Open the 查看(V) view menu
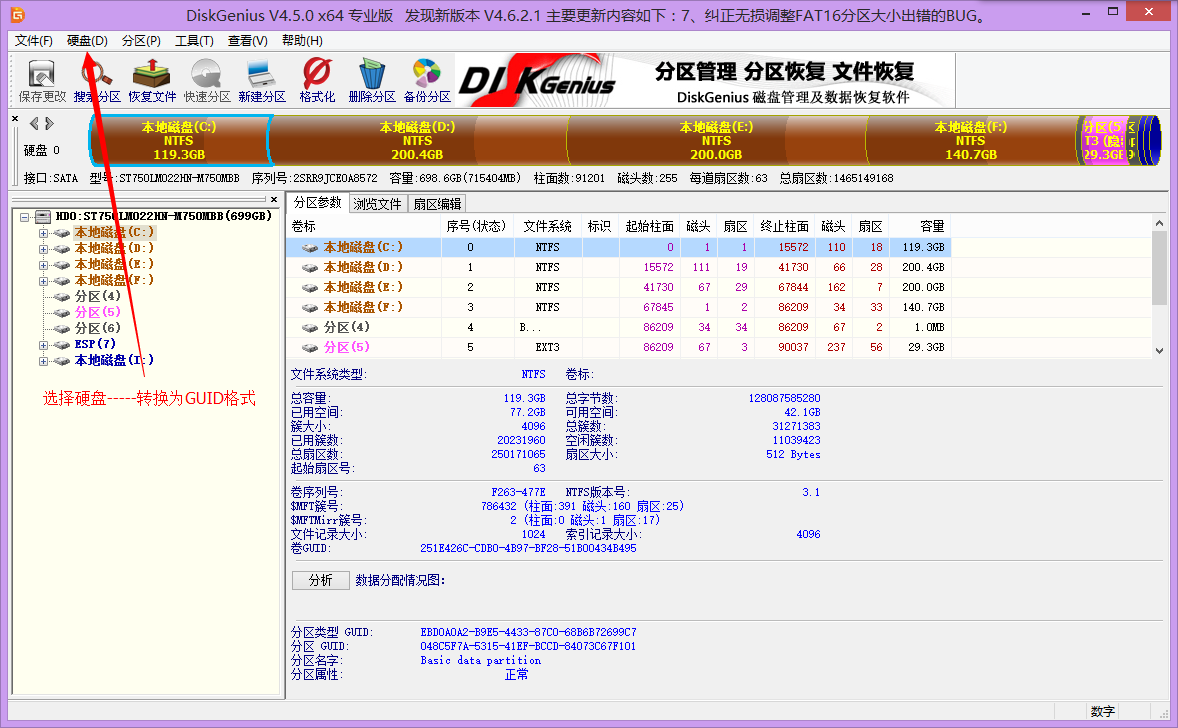 click(248, 41)
